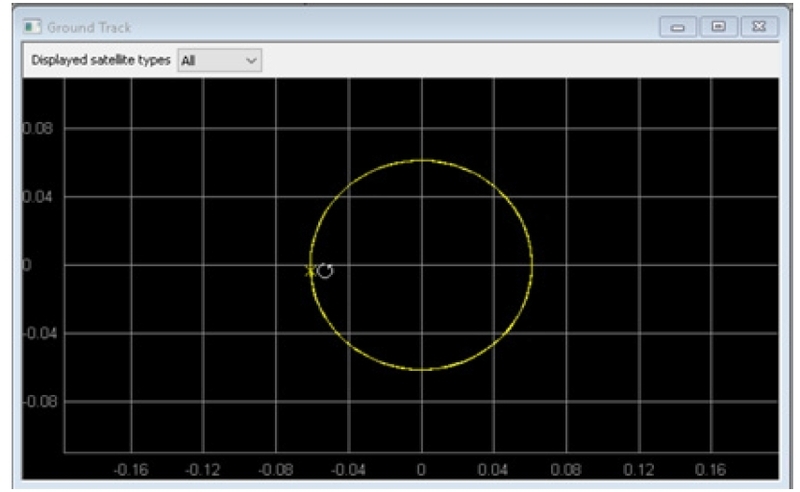Click the 0.04 label on vertical axis
Screen dimensions: 800x492
(38, 196)
